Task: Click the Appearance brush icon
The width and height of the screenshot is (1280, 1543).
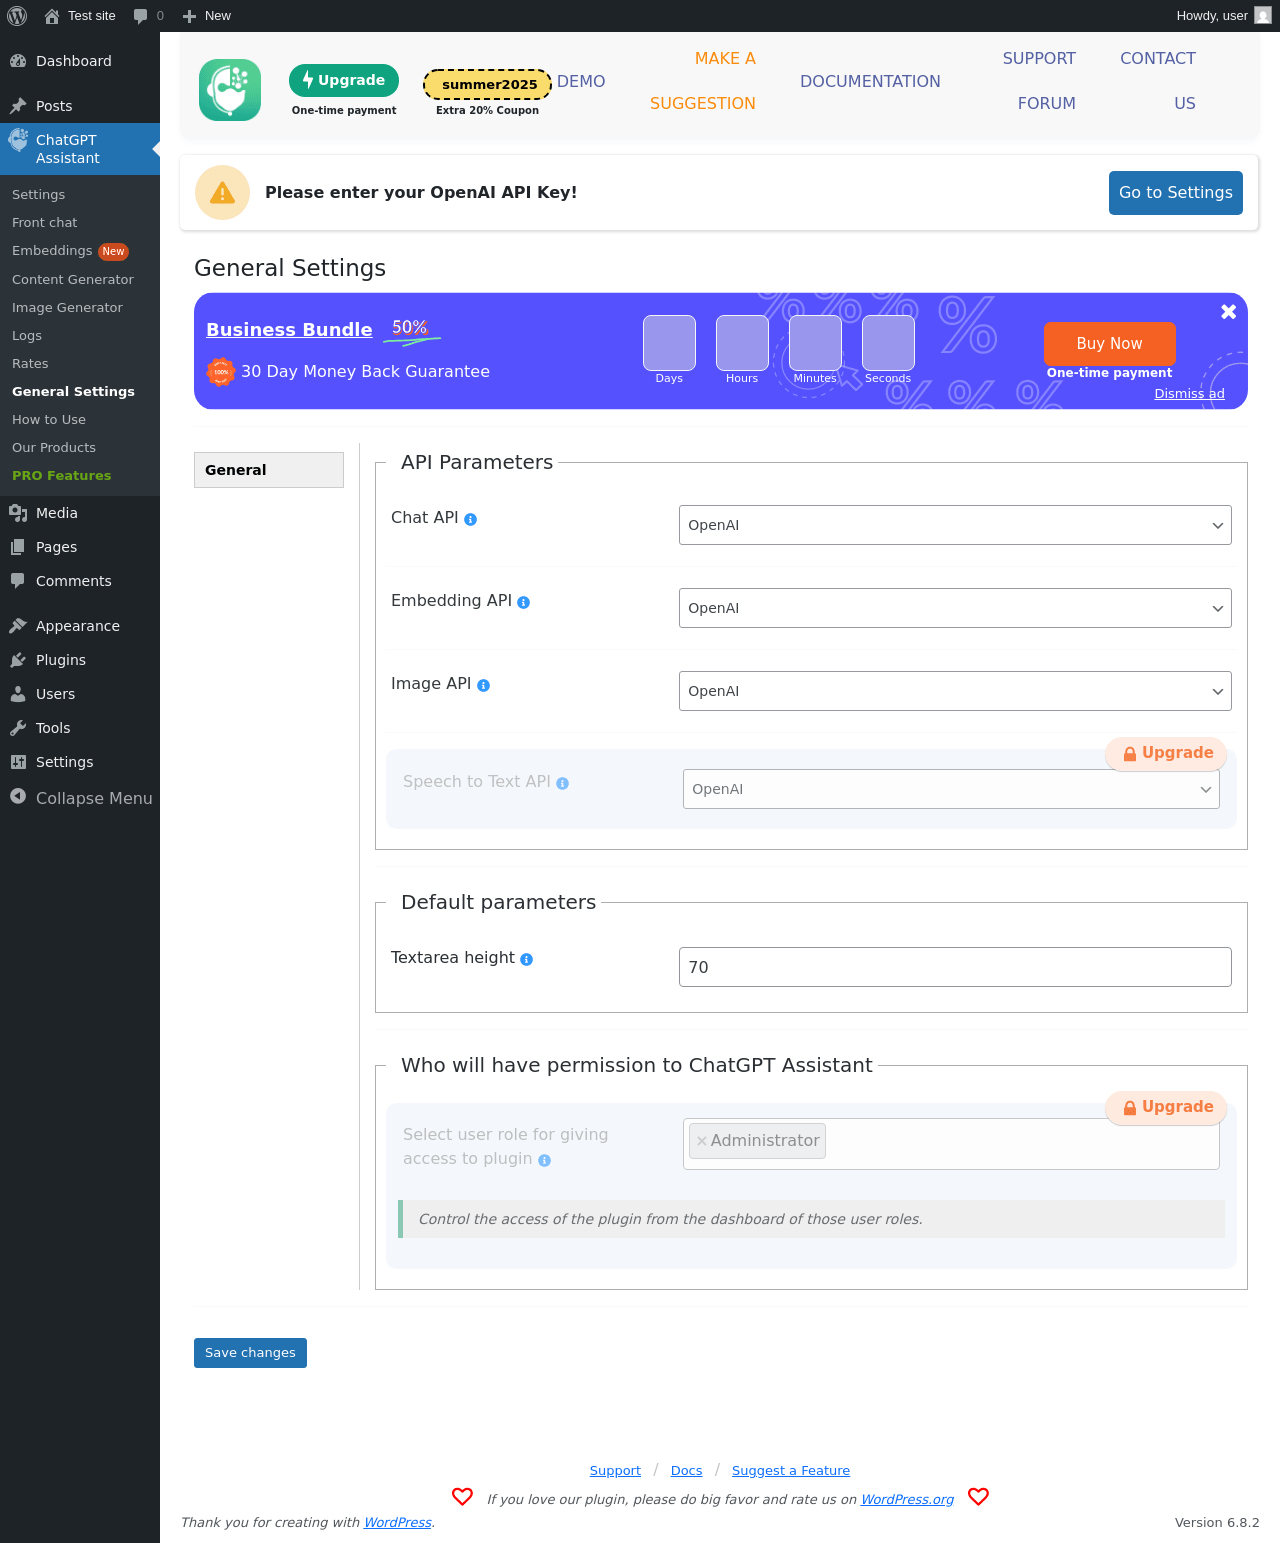Action: 18,626
